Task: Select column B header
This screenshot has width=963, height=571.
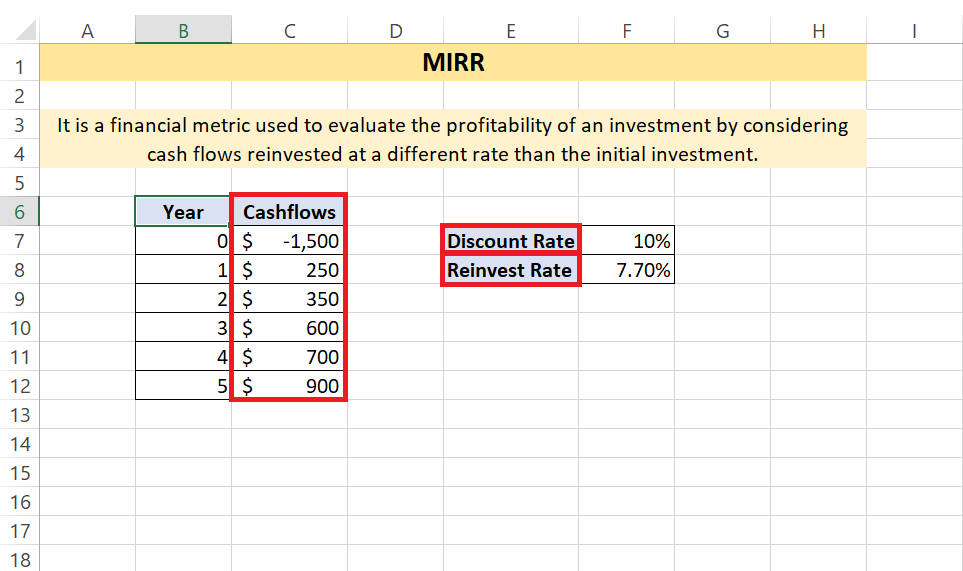Action: 184,30
